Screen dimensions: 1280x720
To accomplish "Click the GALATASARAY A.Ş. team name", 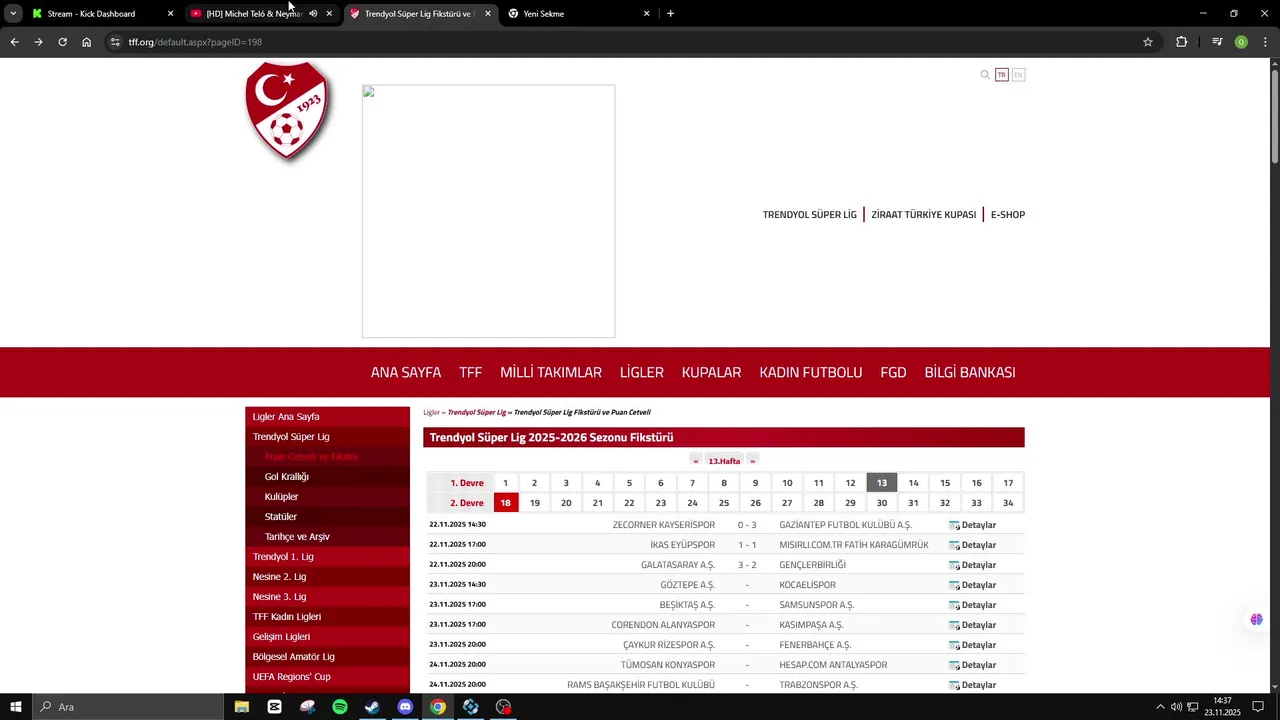I will point(678,565).
